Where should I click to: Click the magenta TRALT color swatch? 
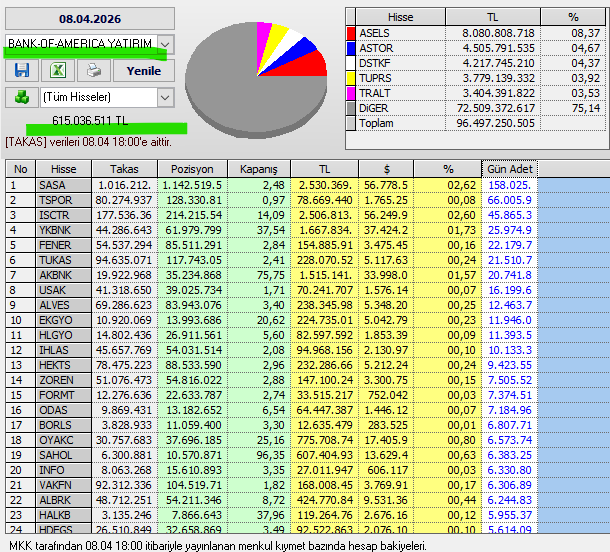tap(351, 93)
